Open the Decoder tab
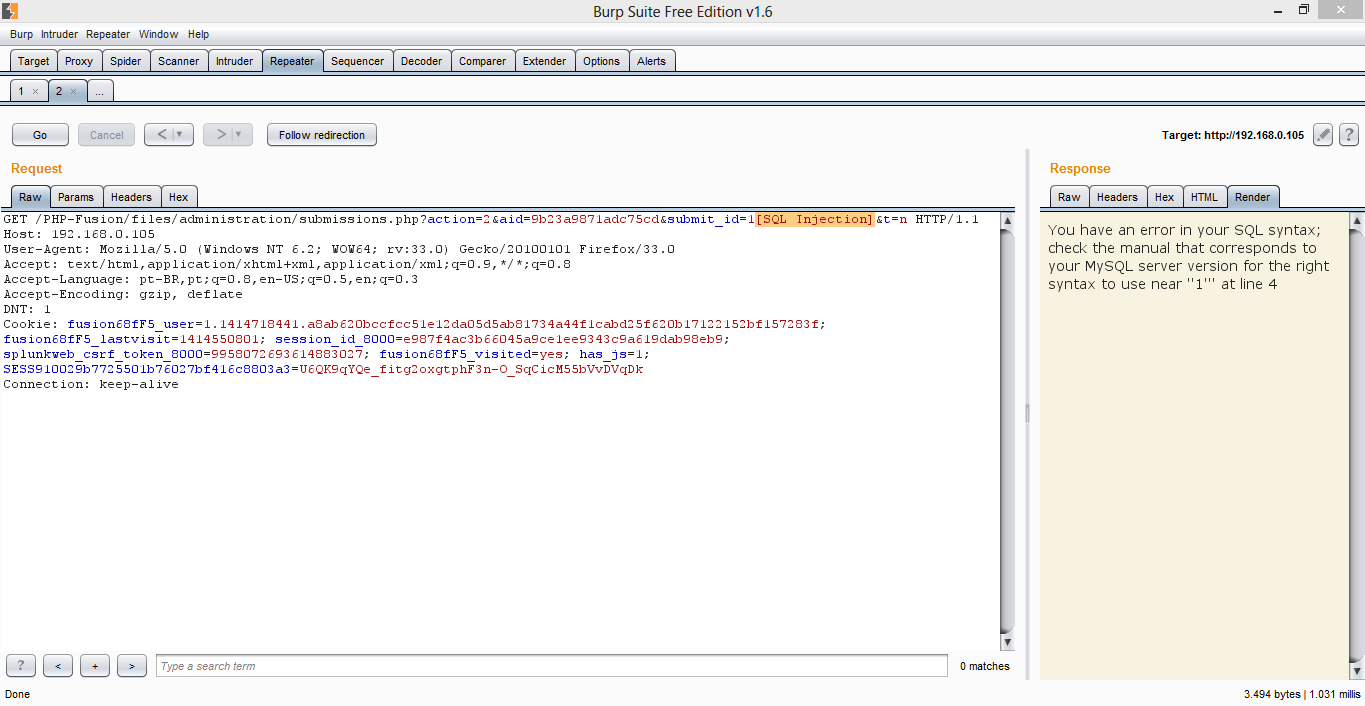This screenshot has width=1365, height=706. pyautogui.click(x=422, y=61)
